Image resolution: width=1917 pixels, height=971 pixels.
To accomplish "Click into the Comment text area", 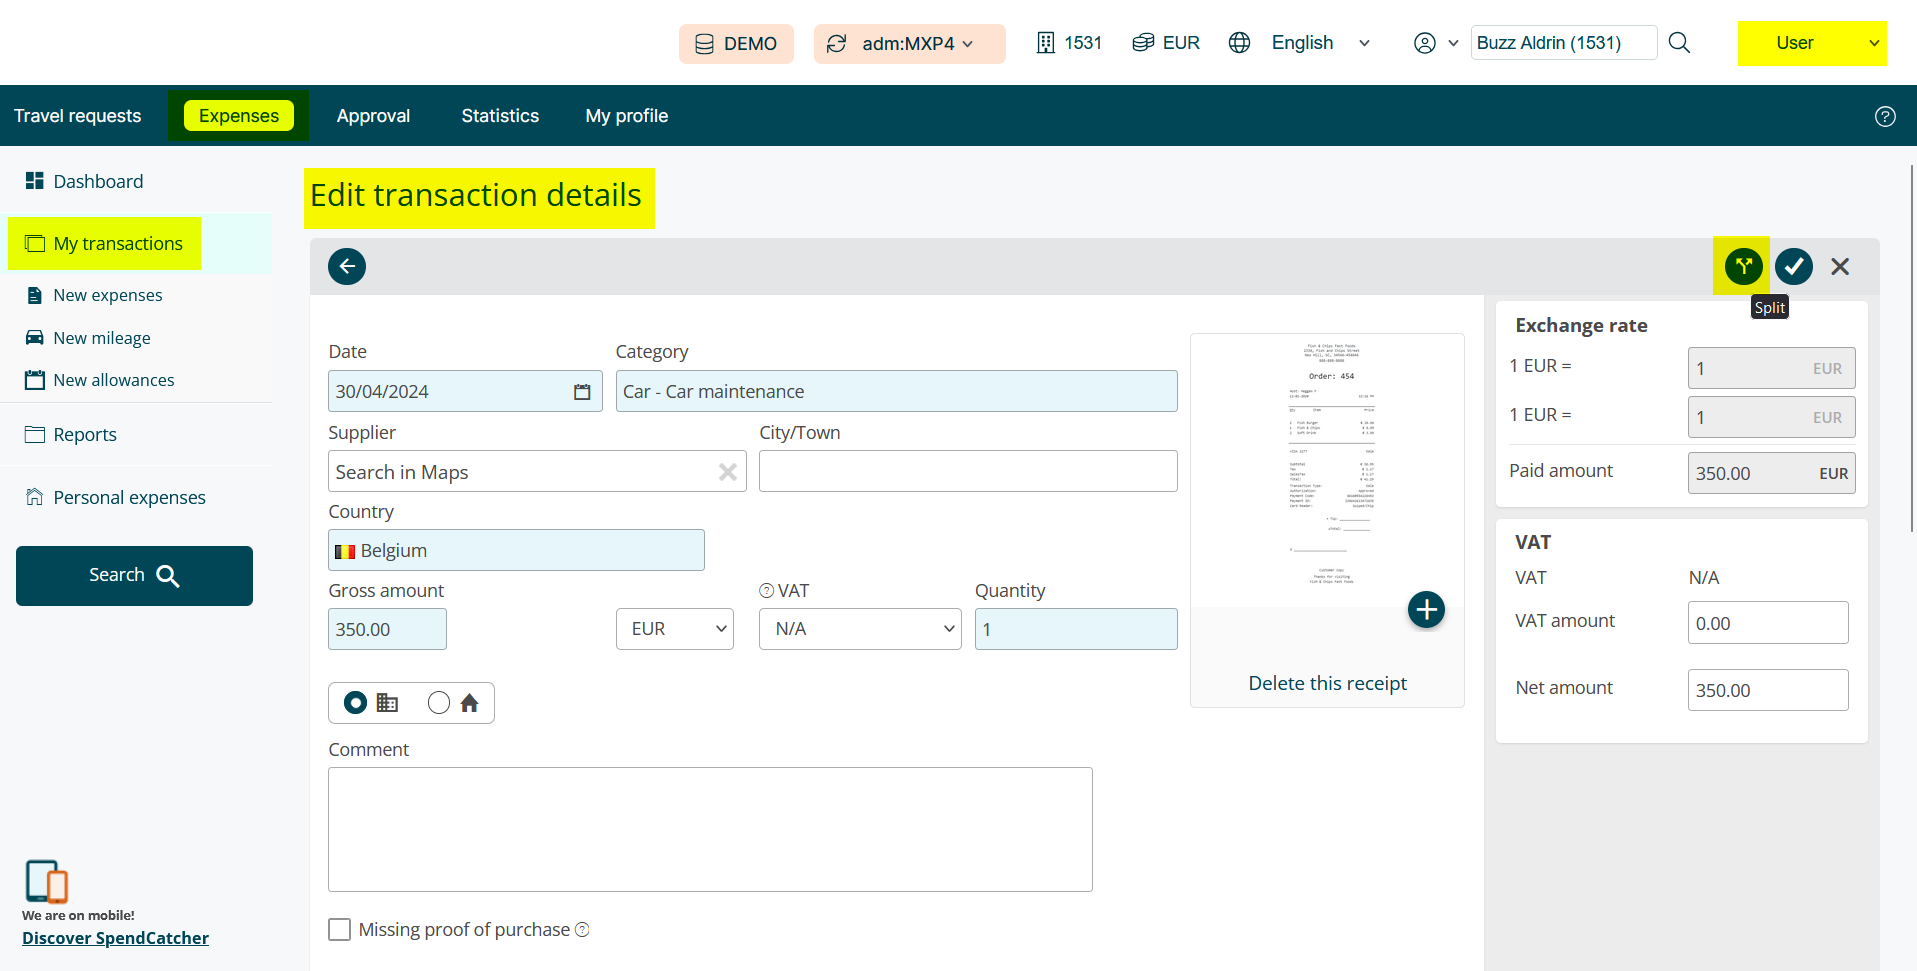I will click(x=710, y=829).
